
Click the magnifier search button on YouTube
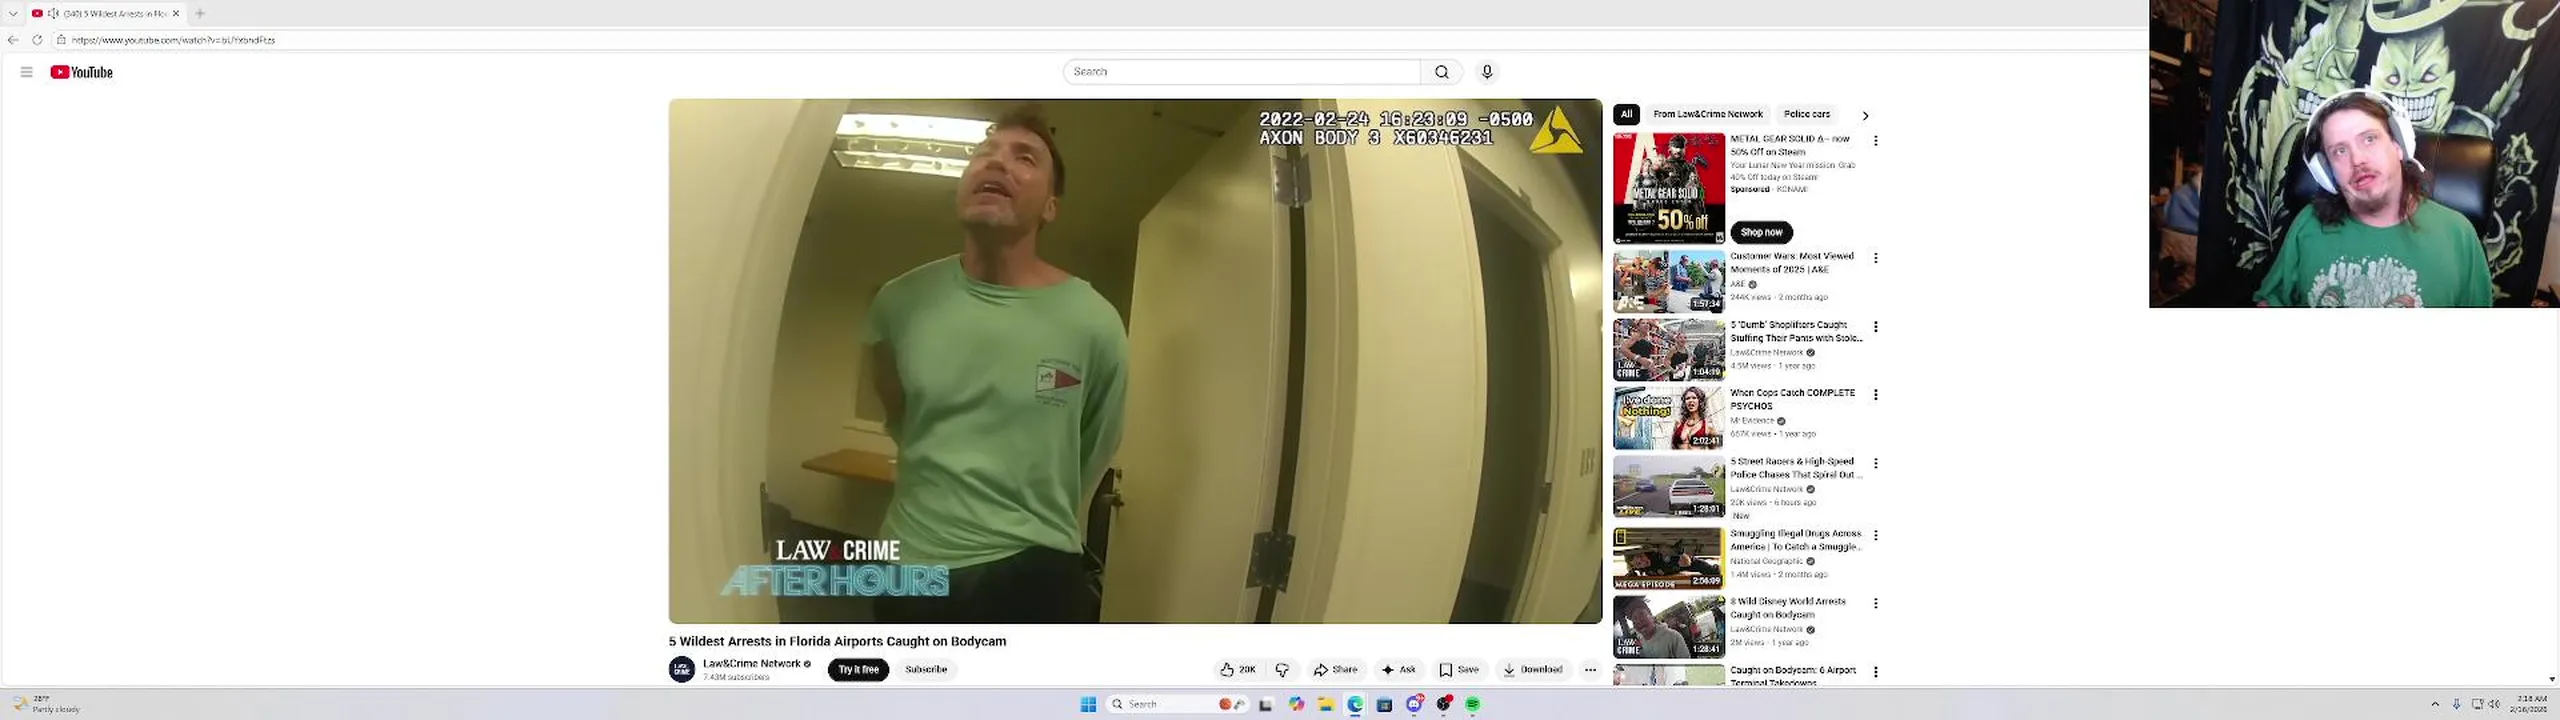1441,72
